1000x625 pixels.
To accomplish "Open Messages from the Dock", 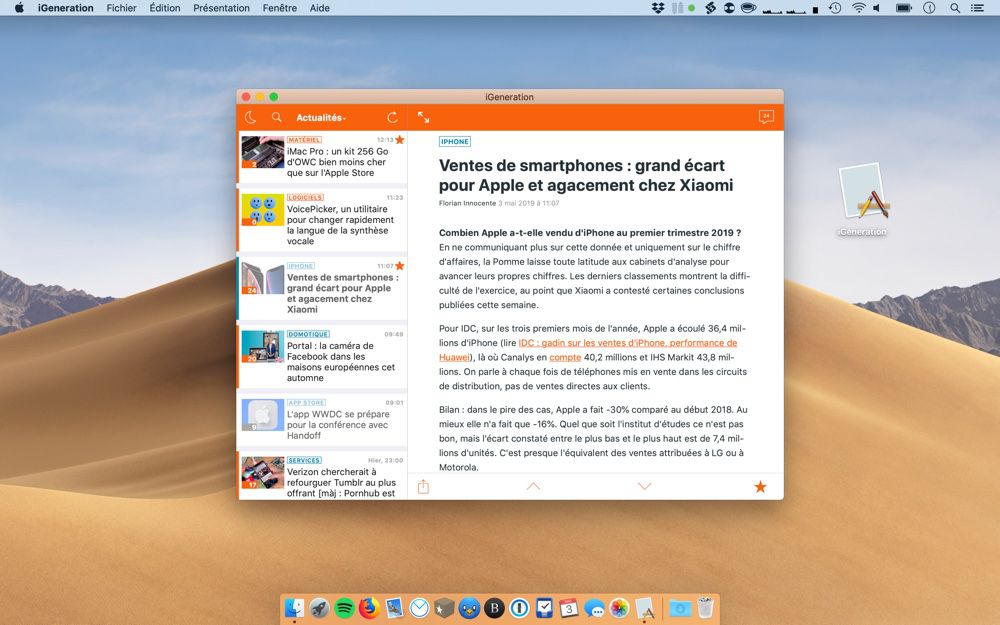I will point(594,608).
